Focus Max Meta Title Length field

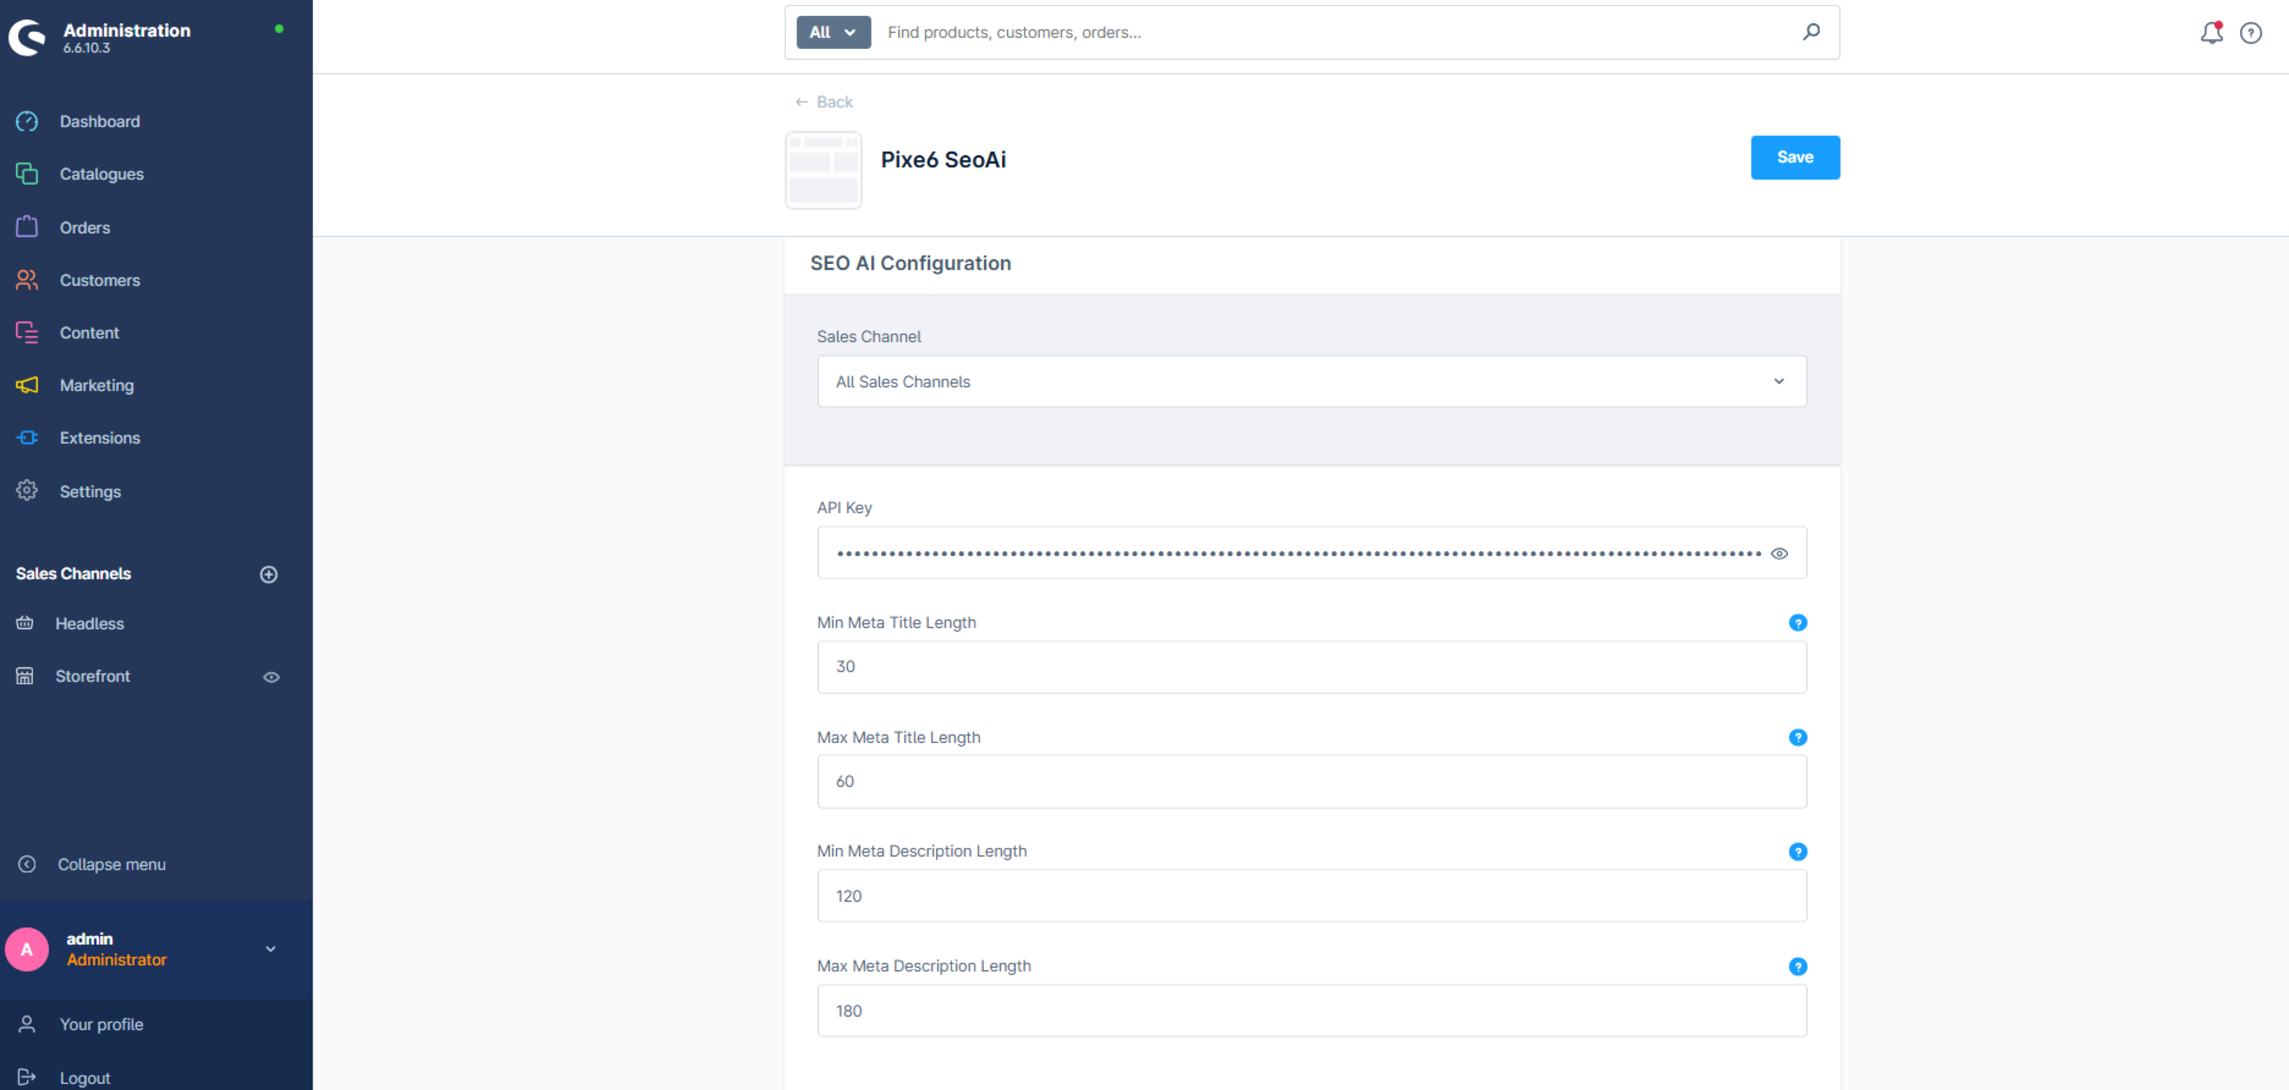(1311, 781)
